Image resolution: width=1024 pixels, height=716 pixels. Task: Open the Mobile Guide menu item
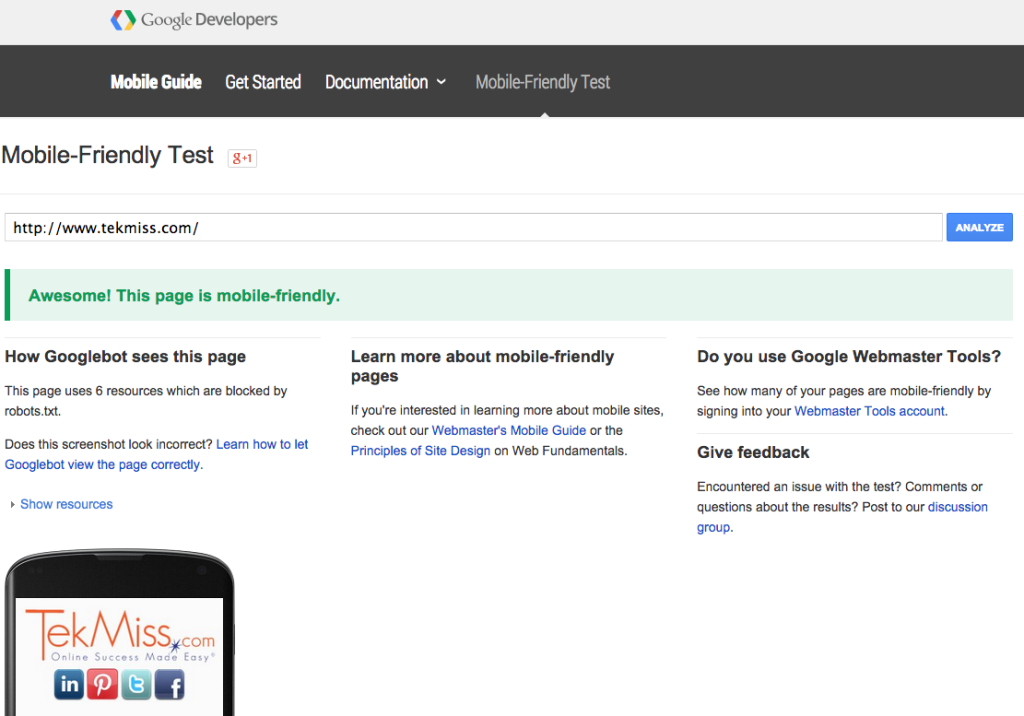click(156, 82)
